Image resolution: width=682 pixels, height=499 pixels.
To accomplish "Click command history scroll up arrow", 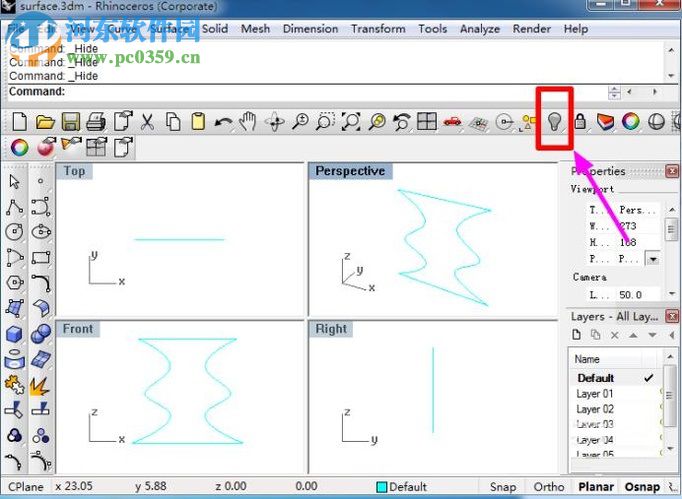I will (x=671, y=50).
